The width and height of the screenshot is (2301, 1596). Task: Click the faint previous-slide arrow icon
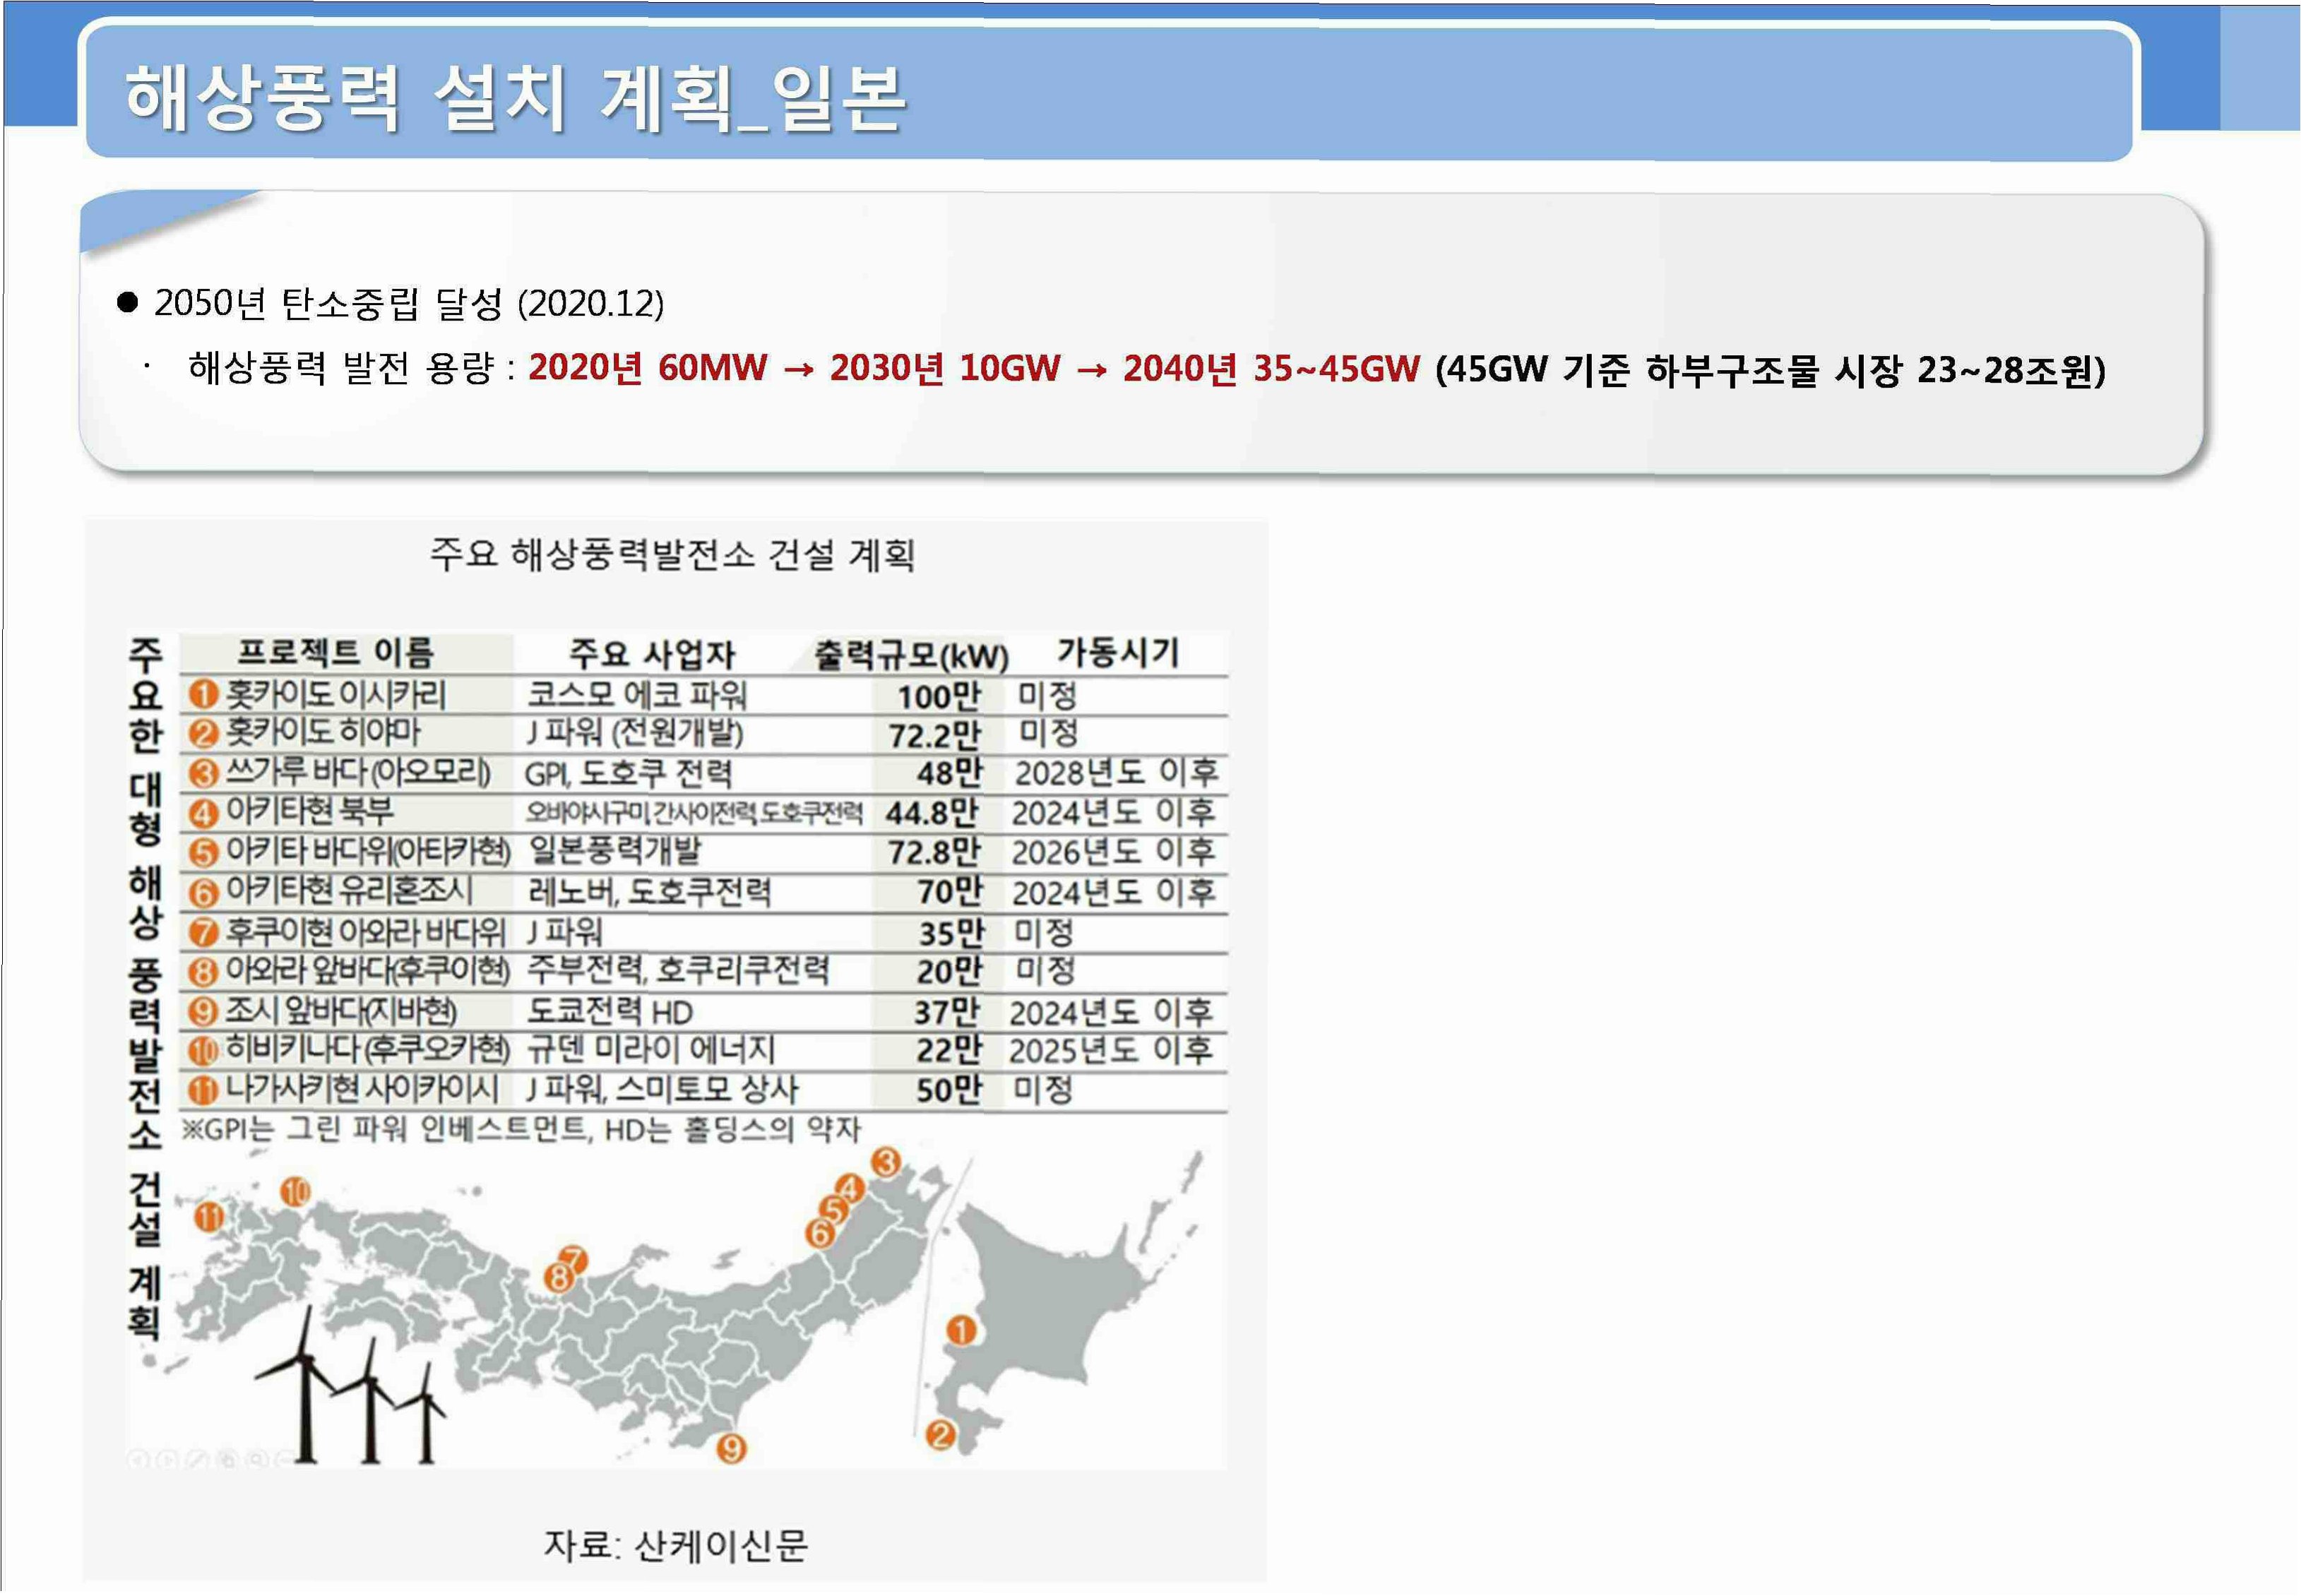[137, 1460]
